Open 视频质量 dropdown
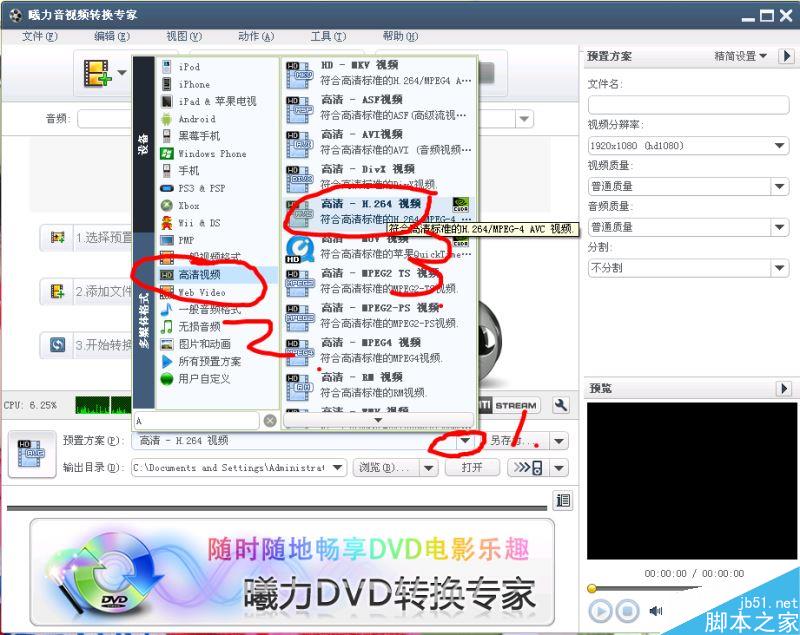800x635 pixels. [x=688, y=187]
